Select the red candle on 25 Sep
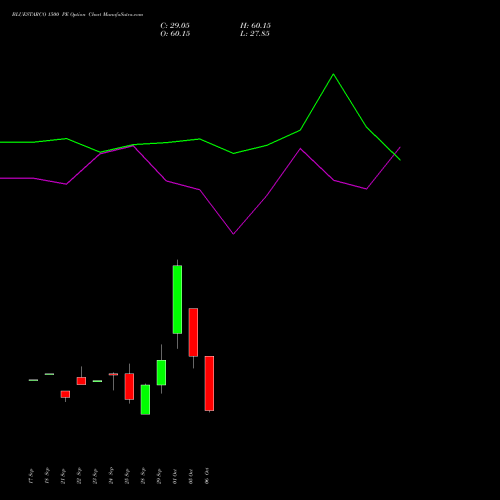The width and height of the screenshot is (500, 500). 129,386
